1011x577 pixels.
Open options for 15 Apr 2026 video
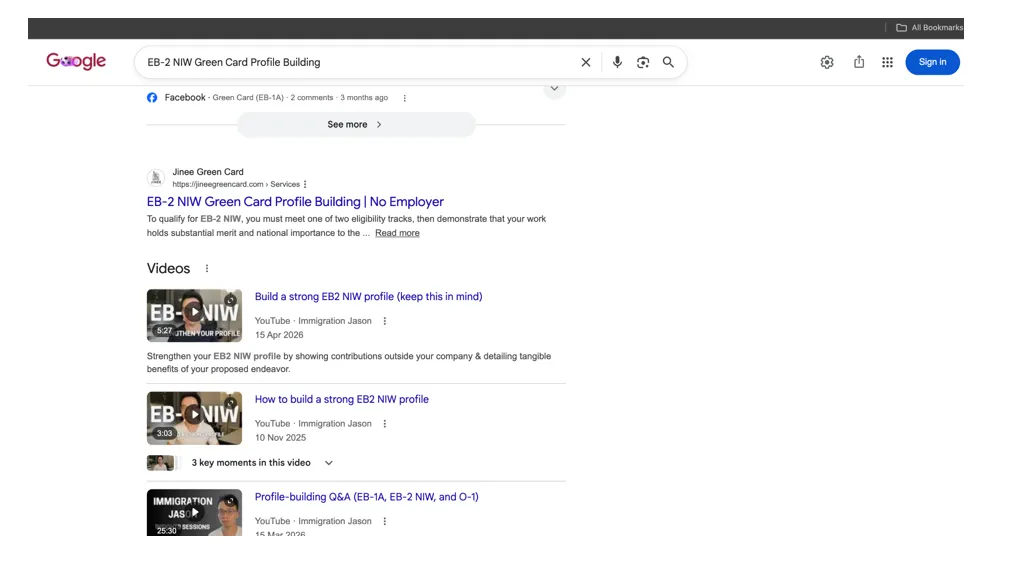click(384, 321)
